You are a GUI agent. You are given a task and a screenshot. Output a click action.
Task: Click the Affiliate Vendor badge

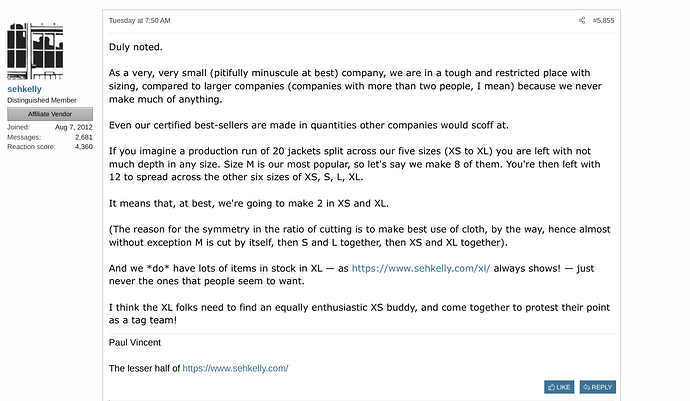pos(50,114)
